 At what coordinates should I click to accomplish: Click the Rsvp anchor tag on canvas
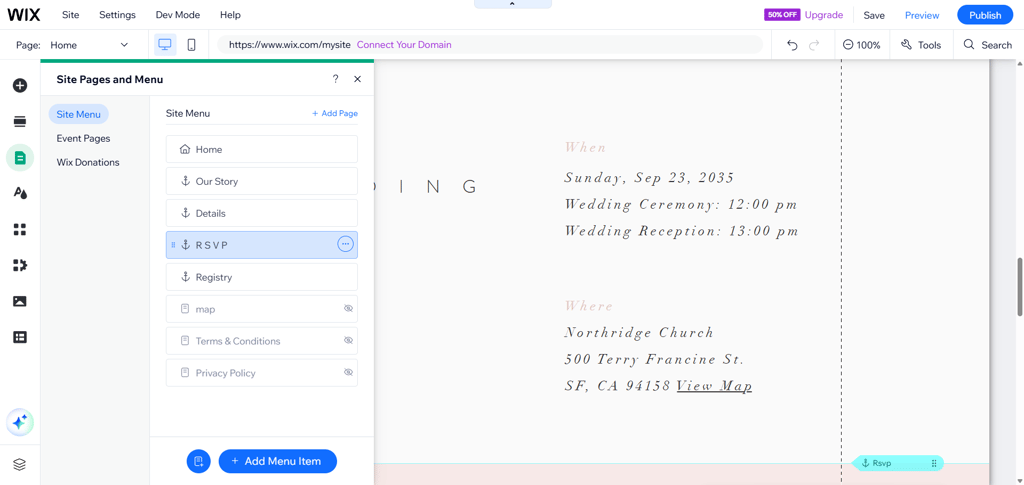pos(898,463)
